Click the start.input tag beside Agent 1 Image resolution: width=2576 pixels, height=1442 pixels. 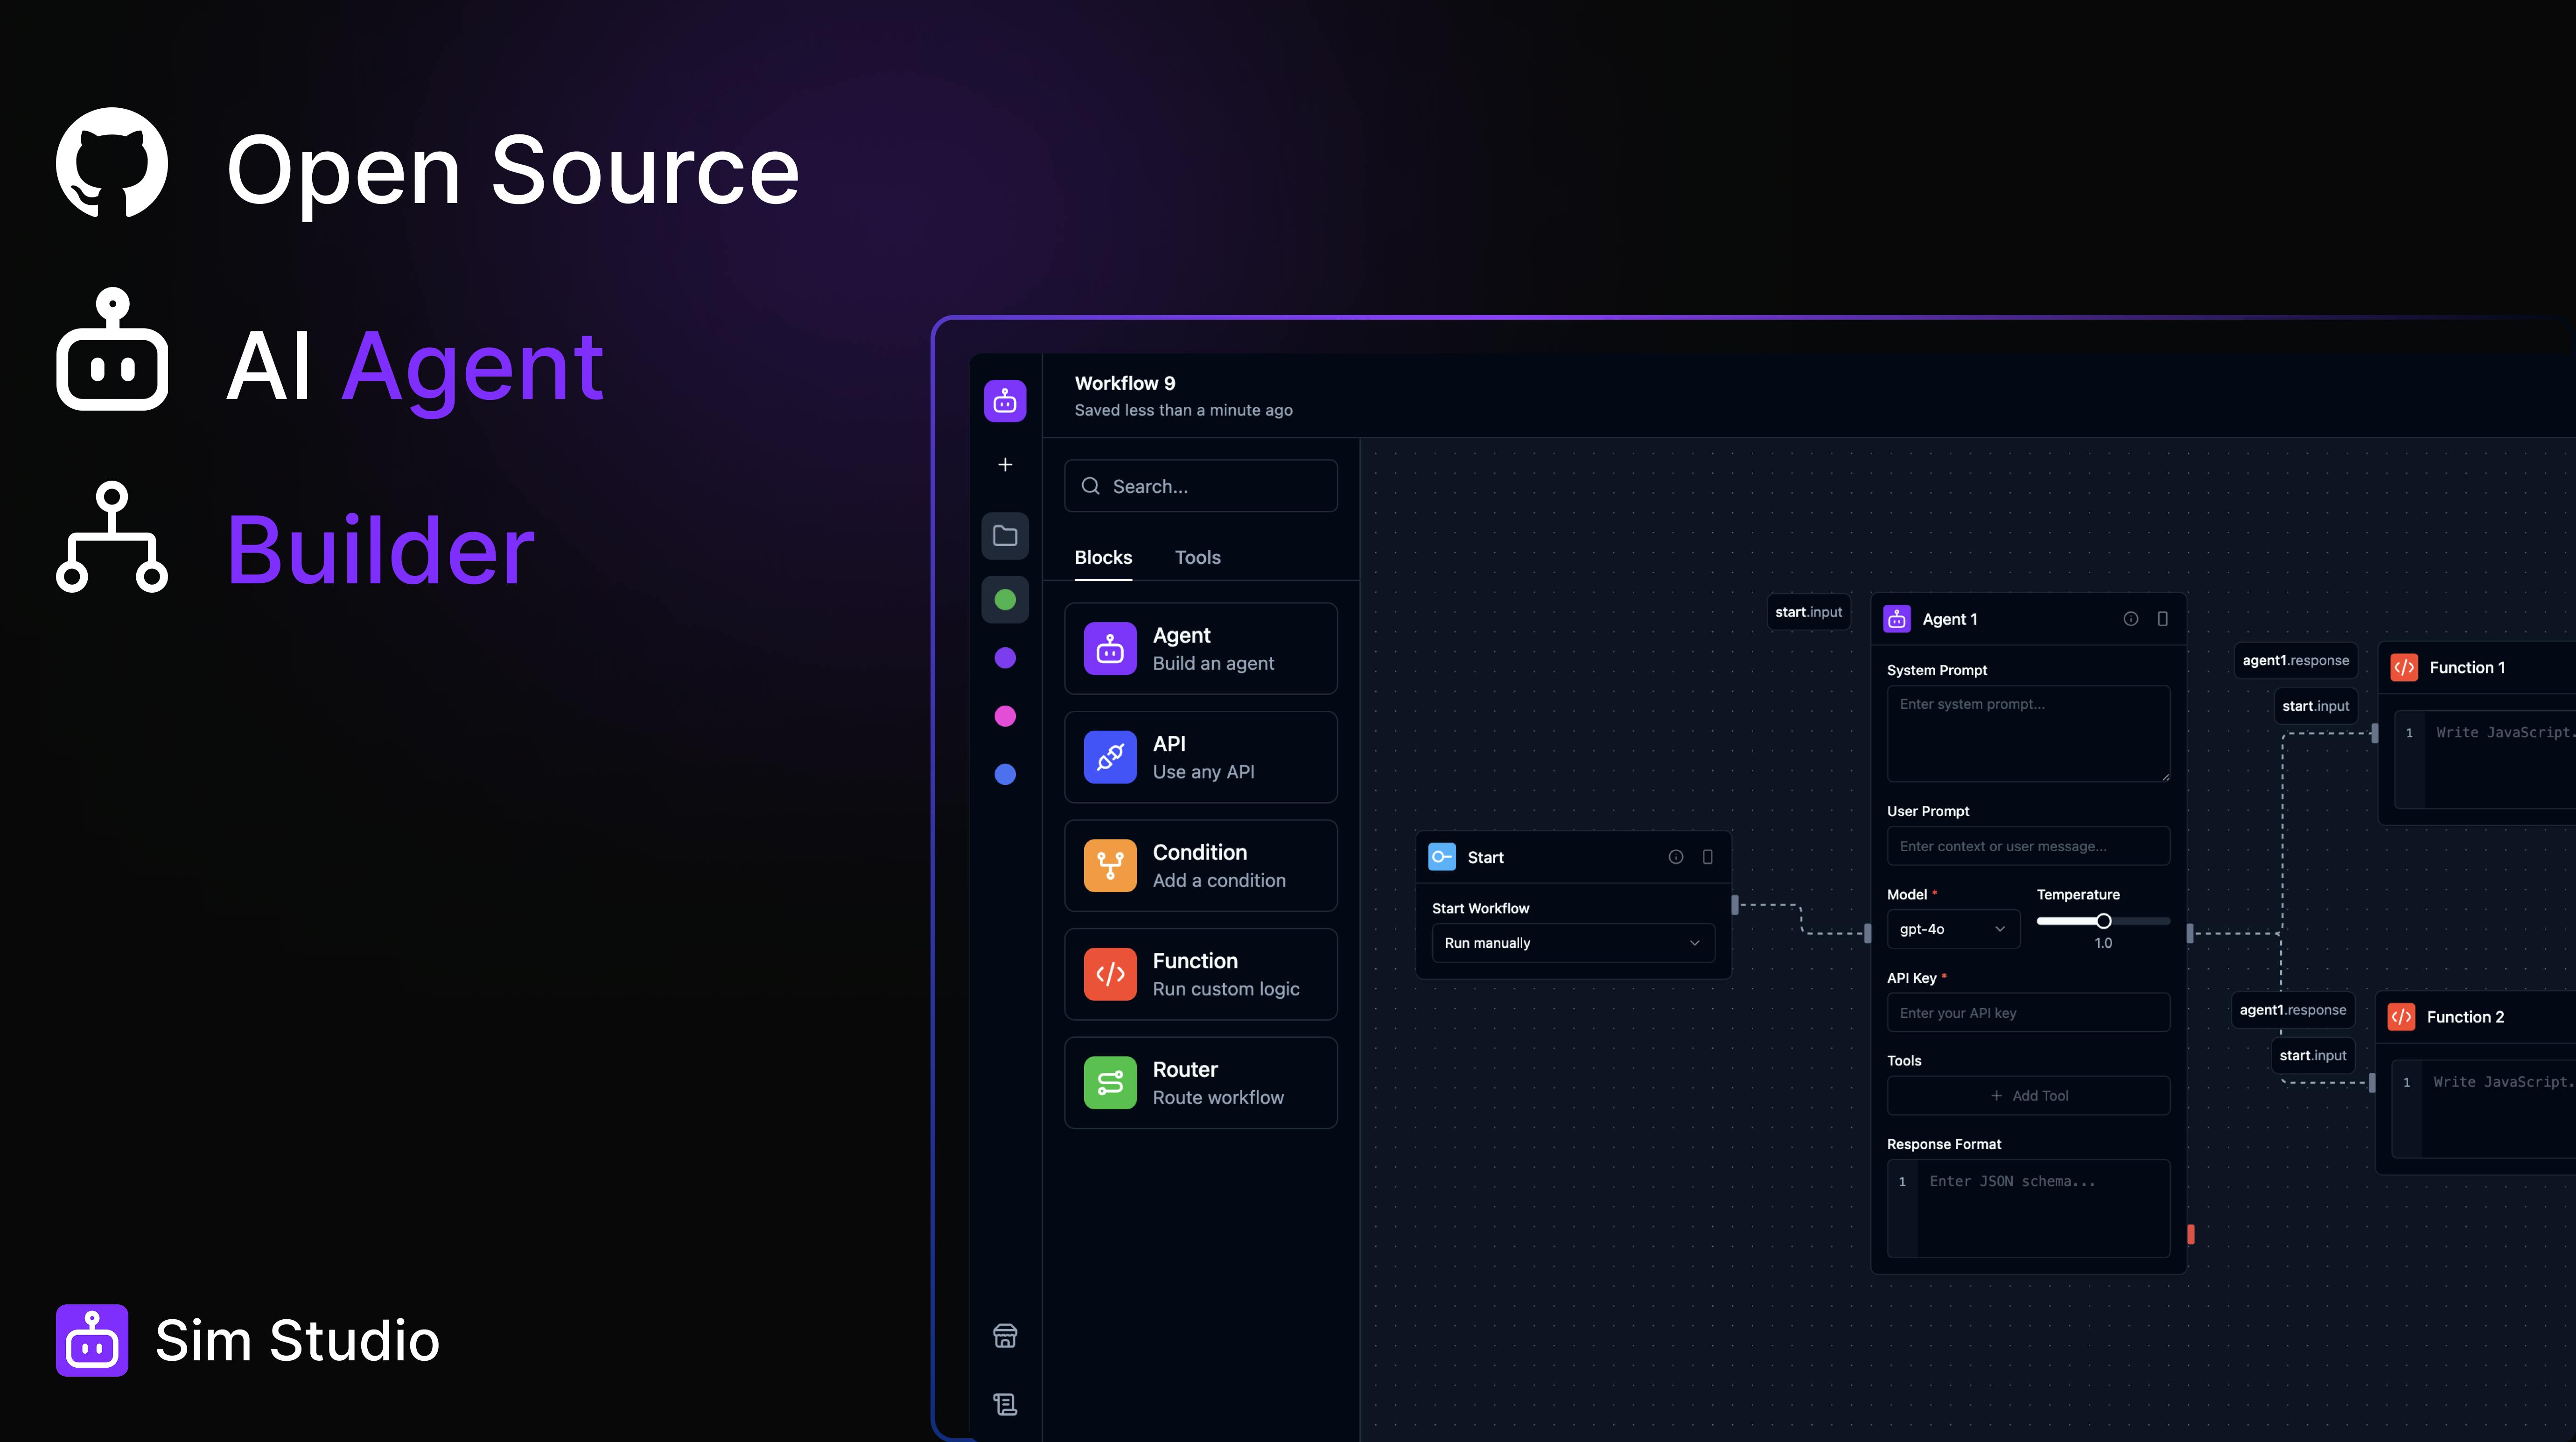click(1808, 612)
